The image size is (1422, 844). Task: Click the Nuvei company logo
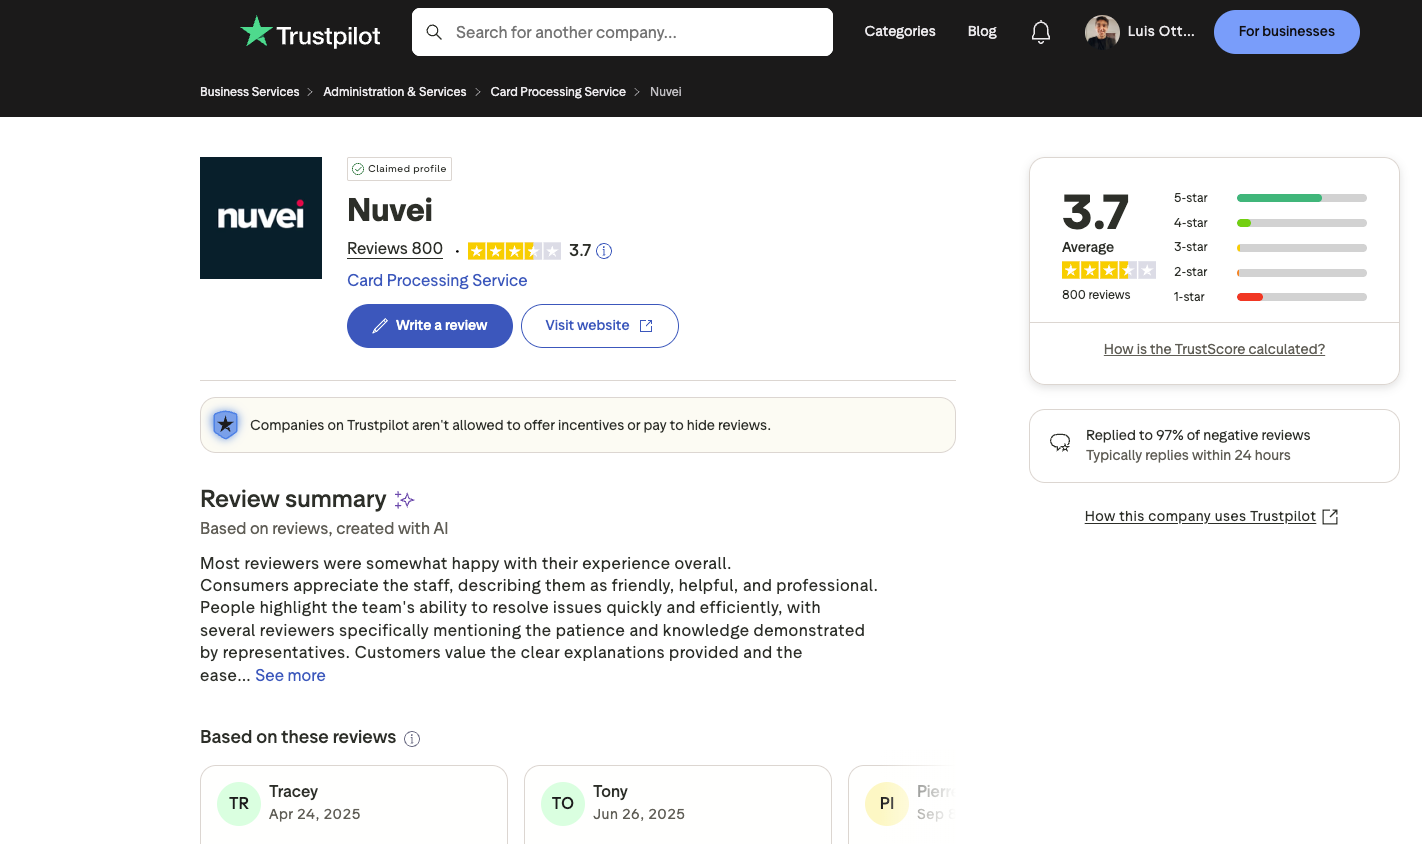(261, 218)
